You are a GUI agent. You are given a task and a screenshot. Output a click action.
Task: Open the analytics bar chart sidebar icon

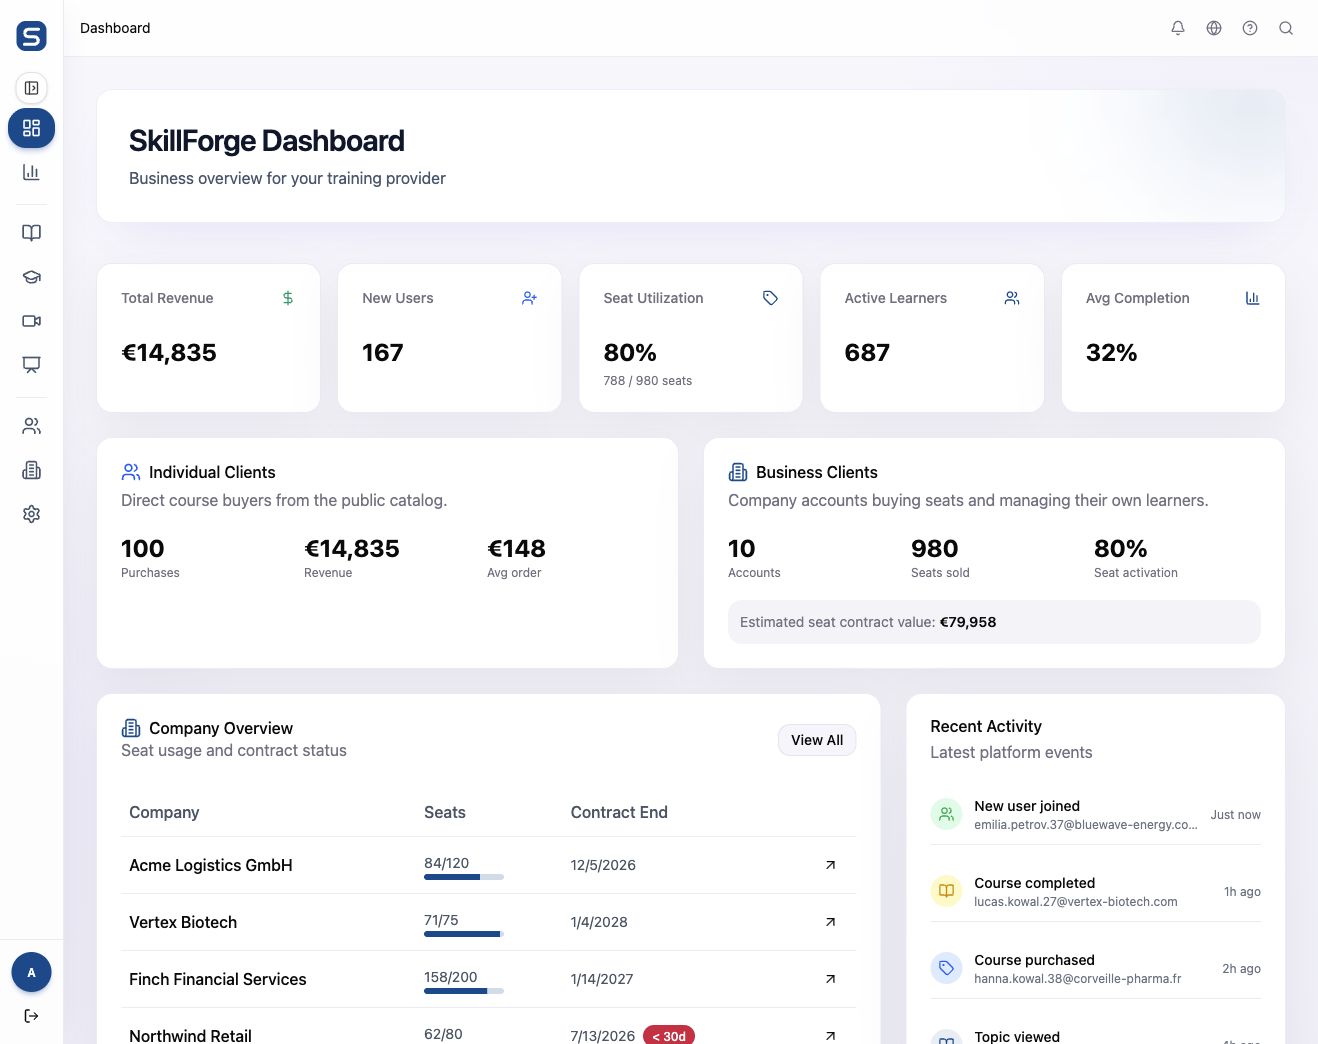pyautogui.click(x=32, y=172)
